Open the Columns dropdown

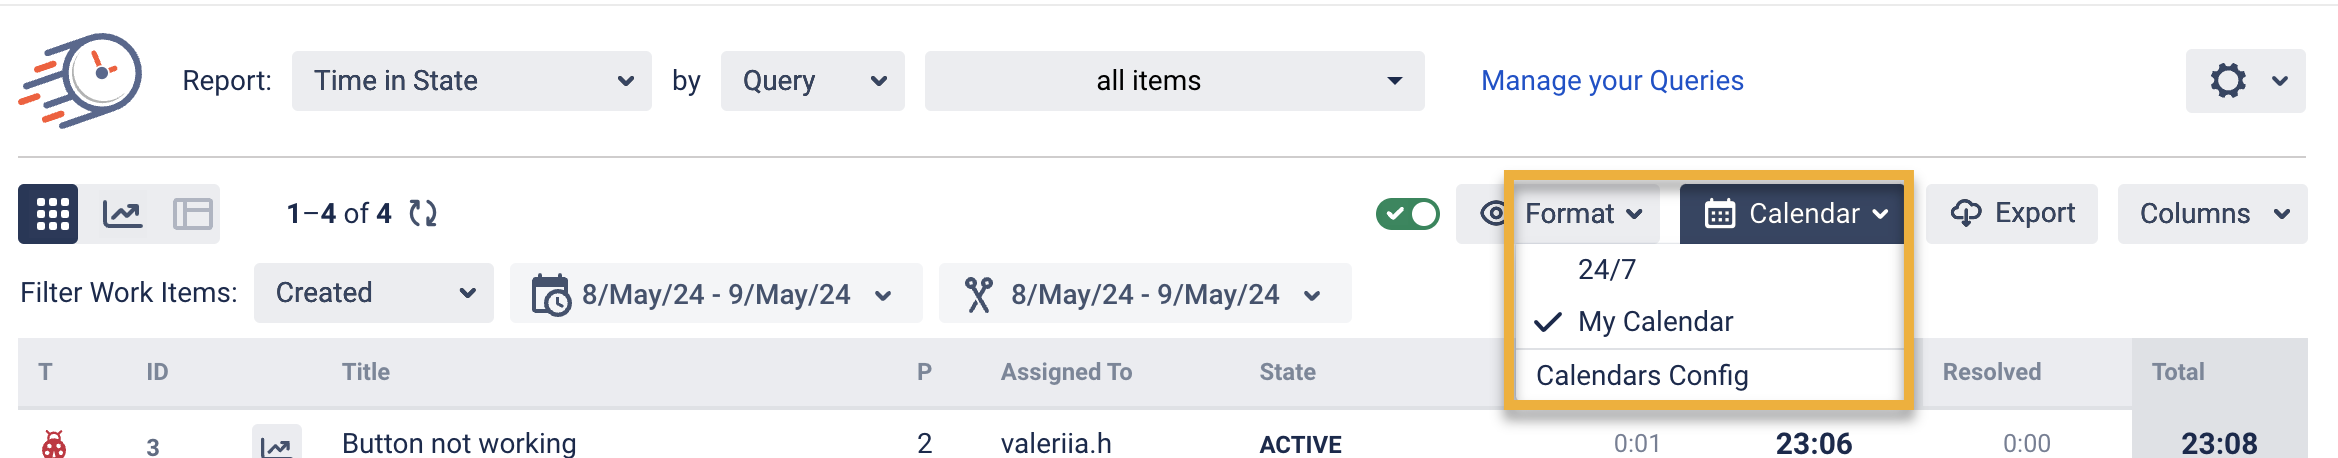(x=2212, y=214)
